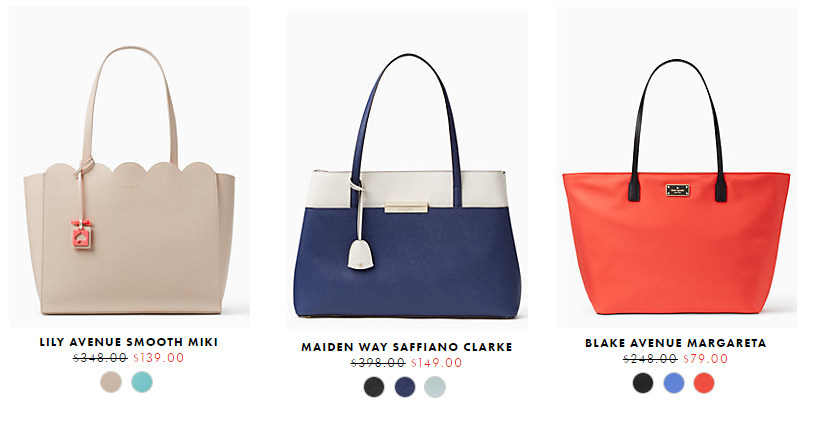Choose navy swatch under Maiden Way Clarke
Image resolution: width=816 pixels, height=432 pixels.
coord(405,387)
